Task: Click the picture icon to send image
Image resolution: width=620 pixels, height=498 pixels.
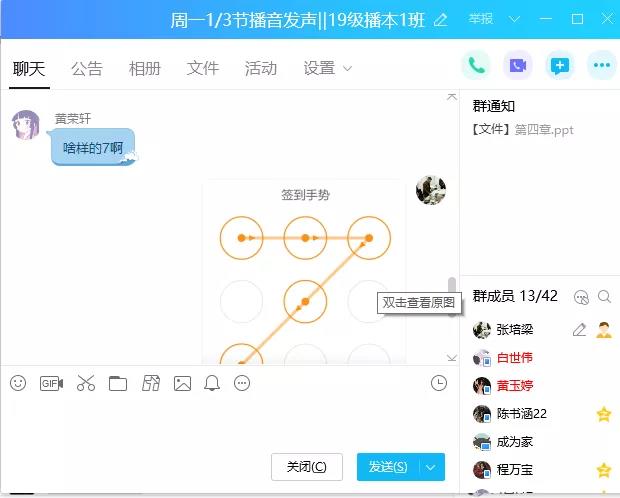Action: point(182,383)
